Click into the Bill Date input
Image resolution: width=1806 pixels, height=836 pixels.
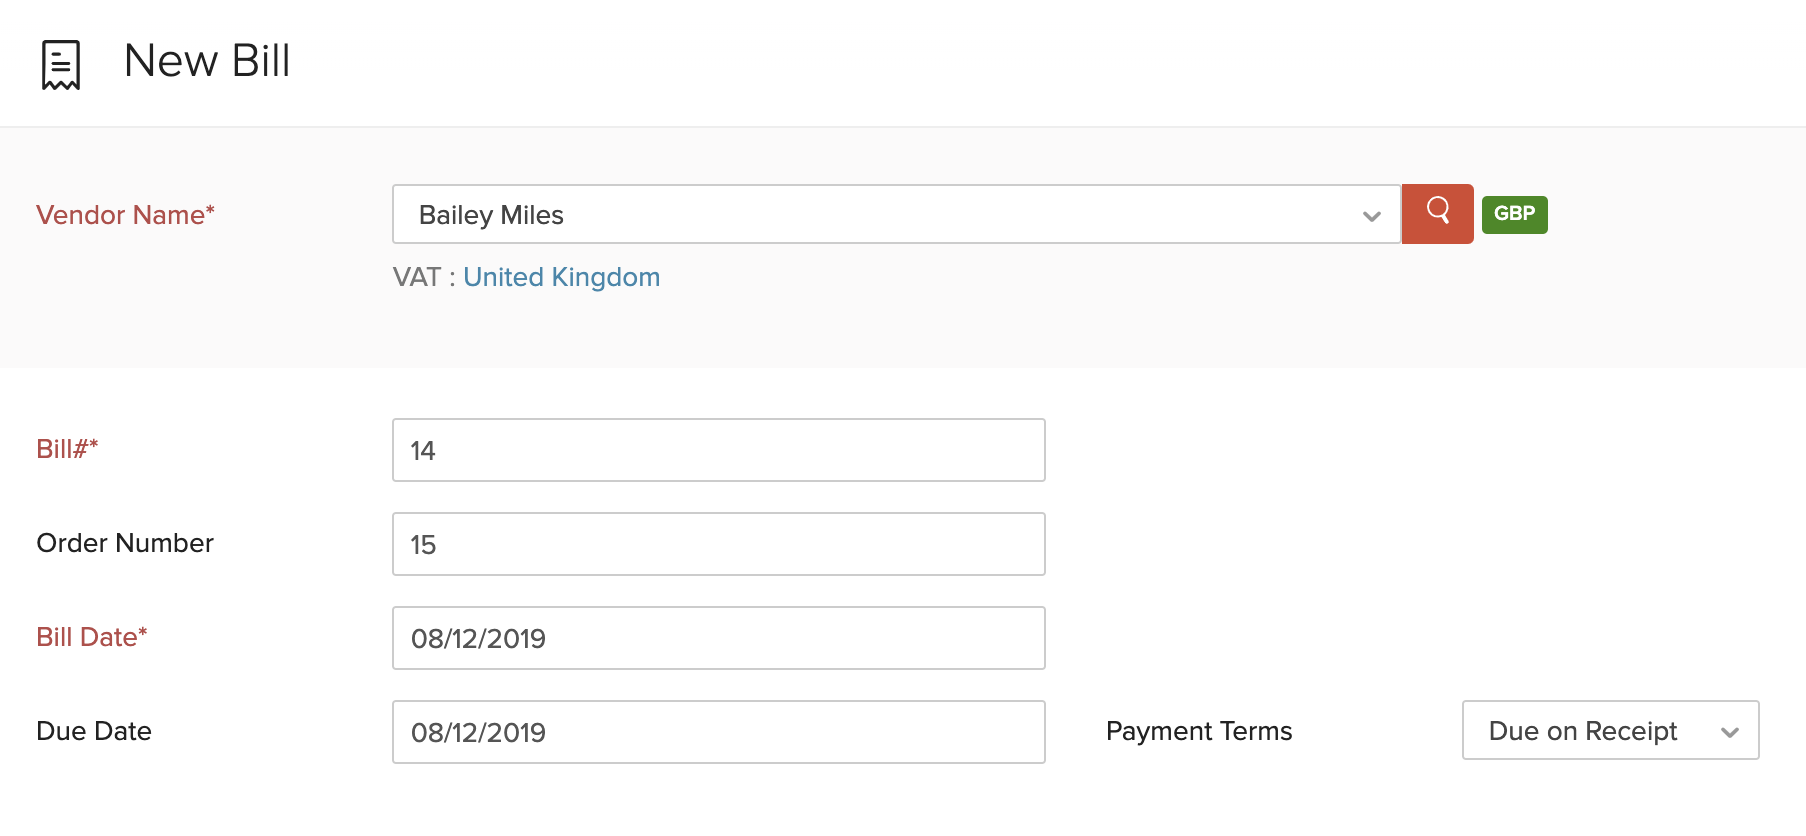tap(718, 638)
